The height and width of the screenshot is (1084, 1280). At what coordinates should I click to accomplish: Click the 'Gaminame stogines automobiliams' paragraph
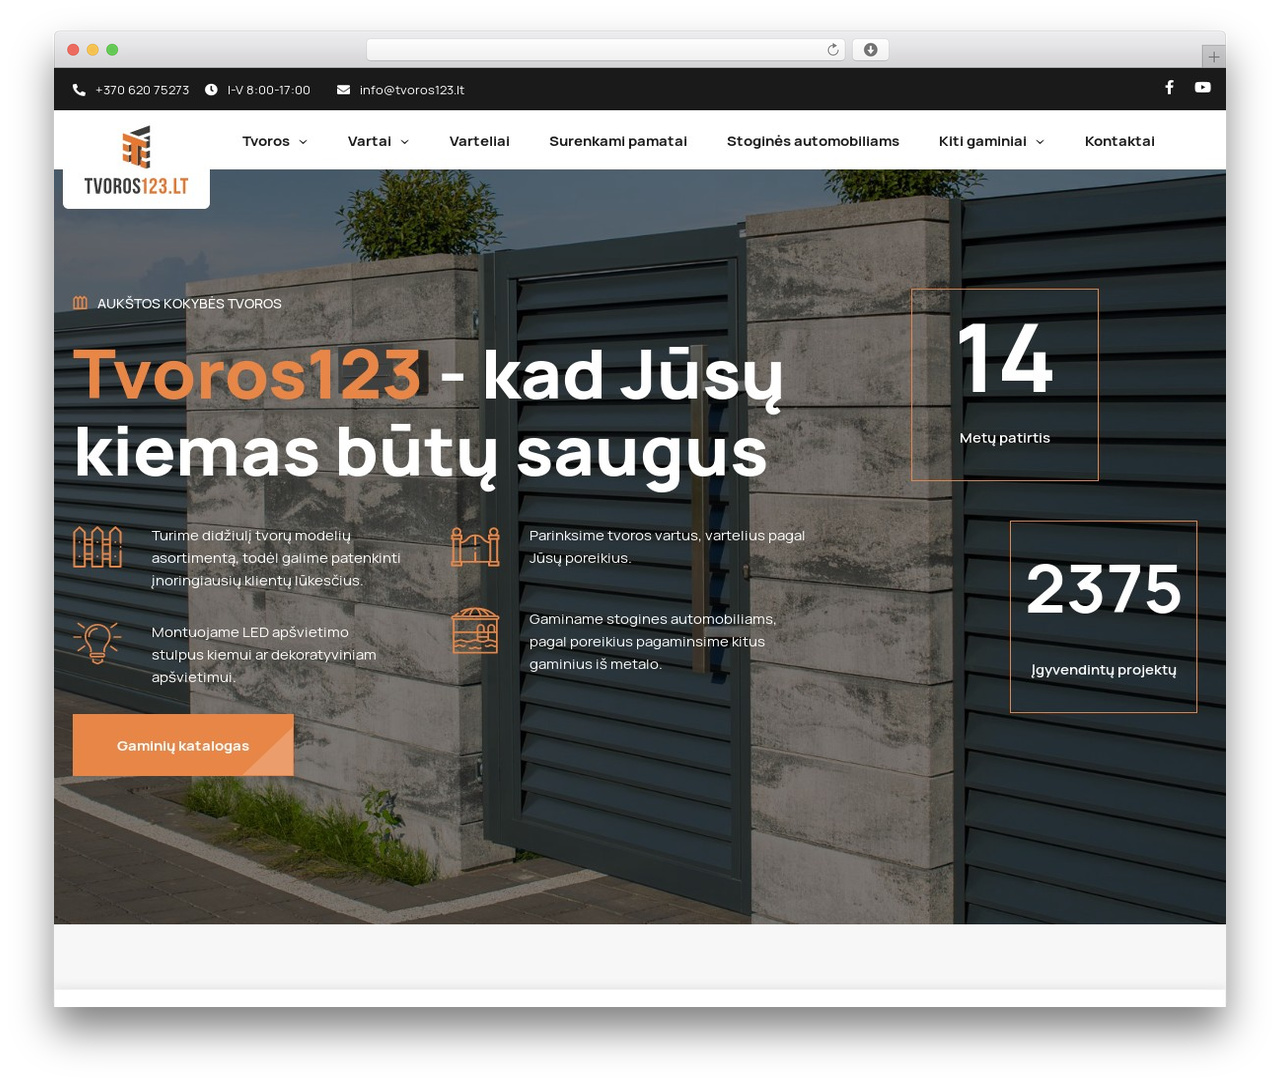point(653,641)
